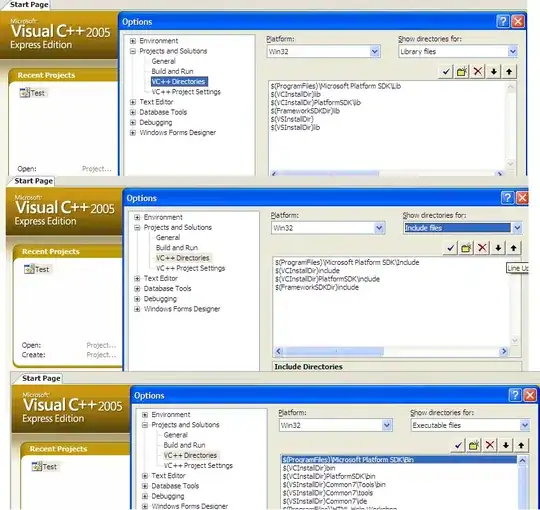The height and width of the screenshot is (510, 540).
Task: Add new line in Include files dialog
Action: (x=466, y=248)
